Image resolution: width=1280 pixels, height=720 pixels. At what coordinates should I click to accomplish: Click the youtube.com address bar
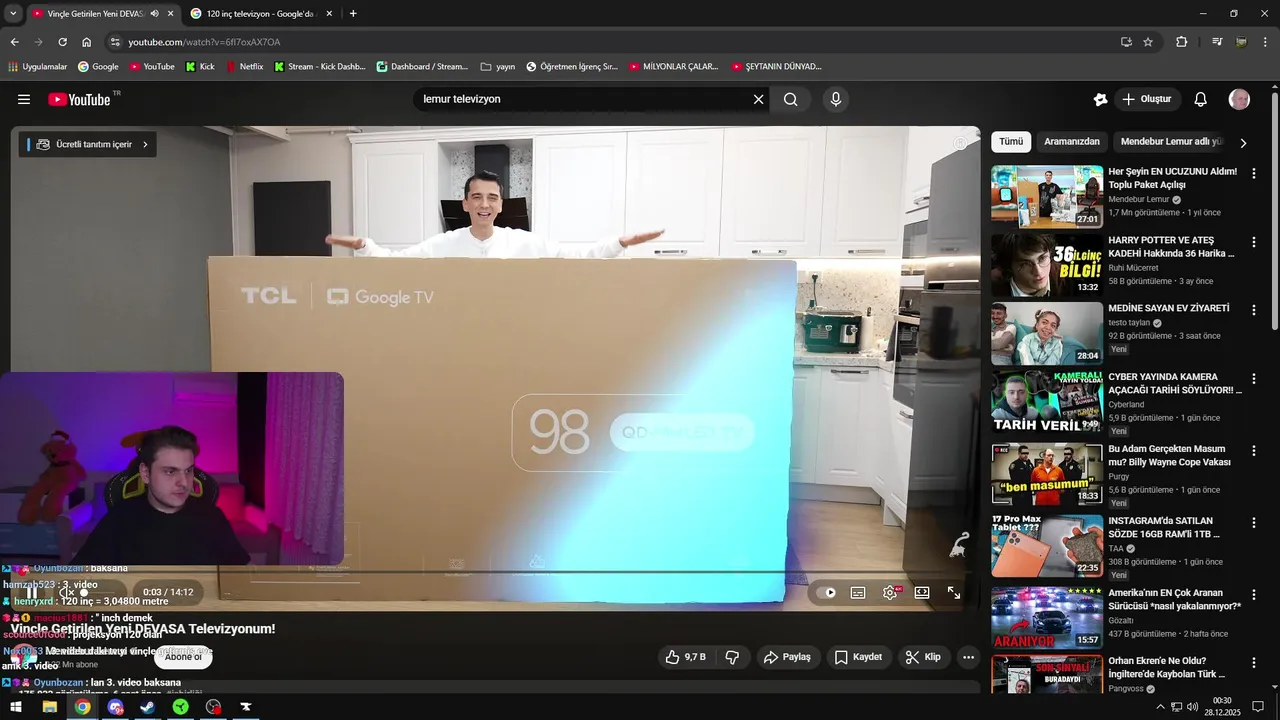(x=610, y=42)
